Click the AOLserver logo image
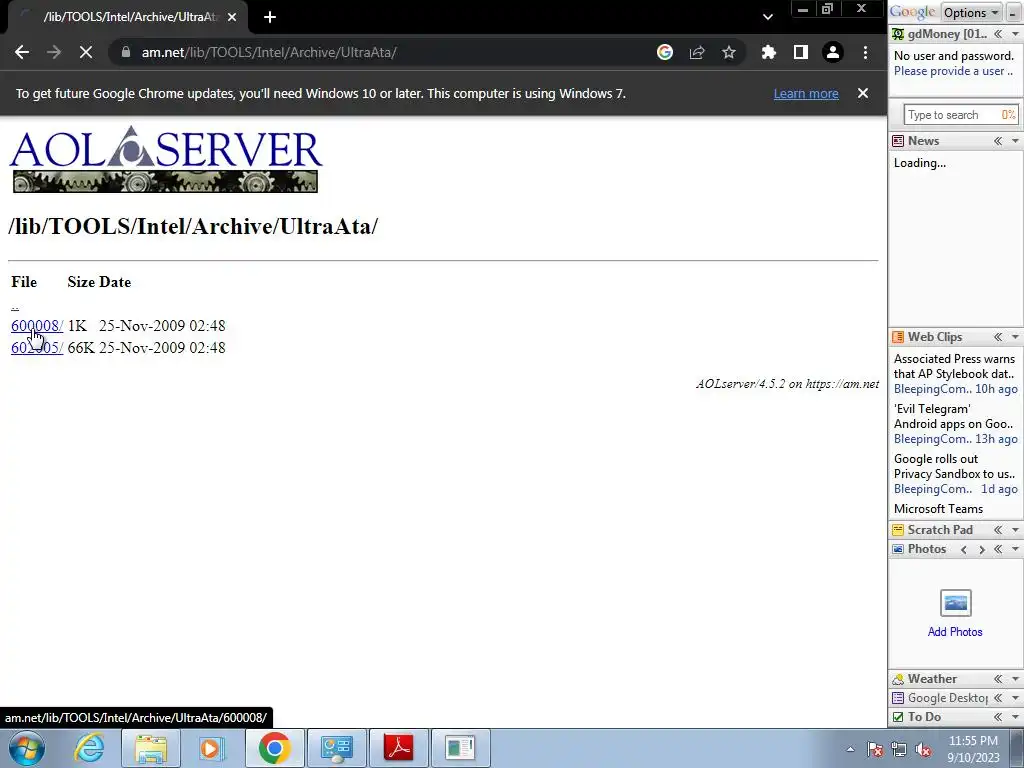The width and height of the screenshot is (1024, 768). tap(165, 159)
